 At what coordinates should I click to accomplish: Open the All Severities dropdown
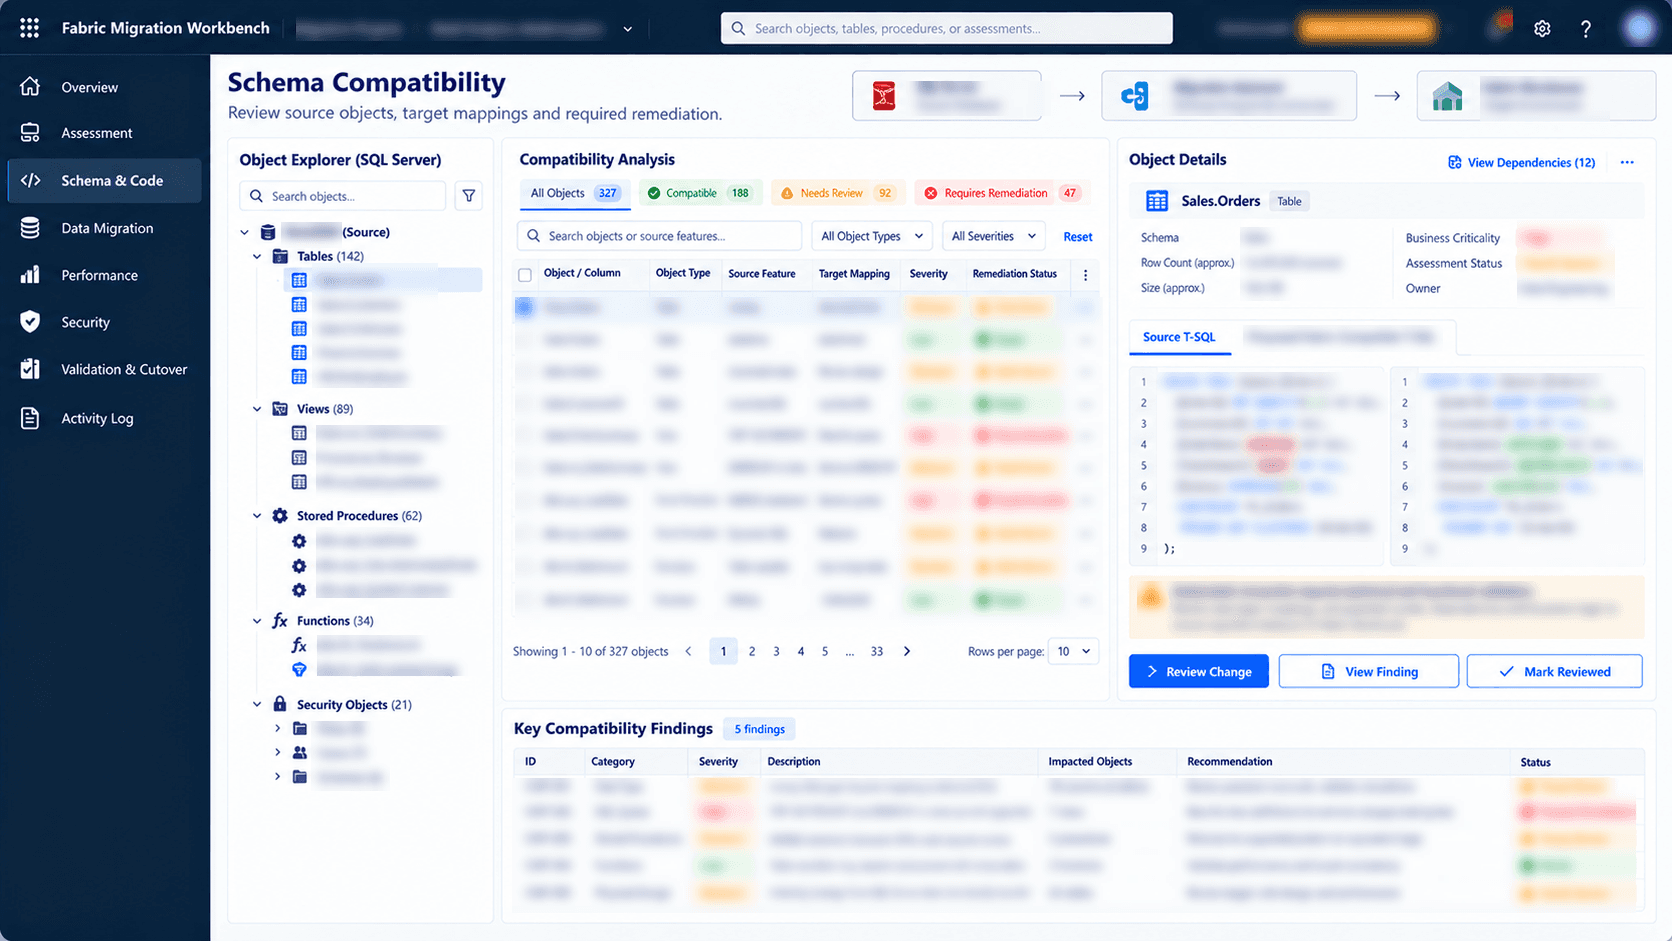point(994,236)
